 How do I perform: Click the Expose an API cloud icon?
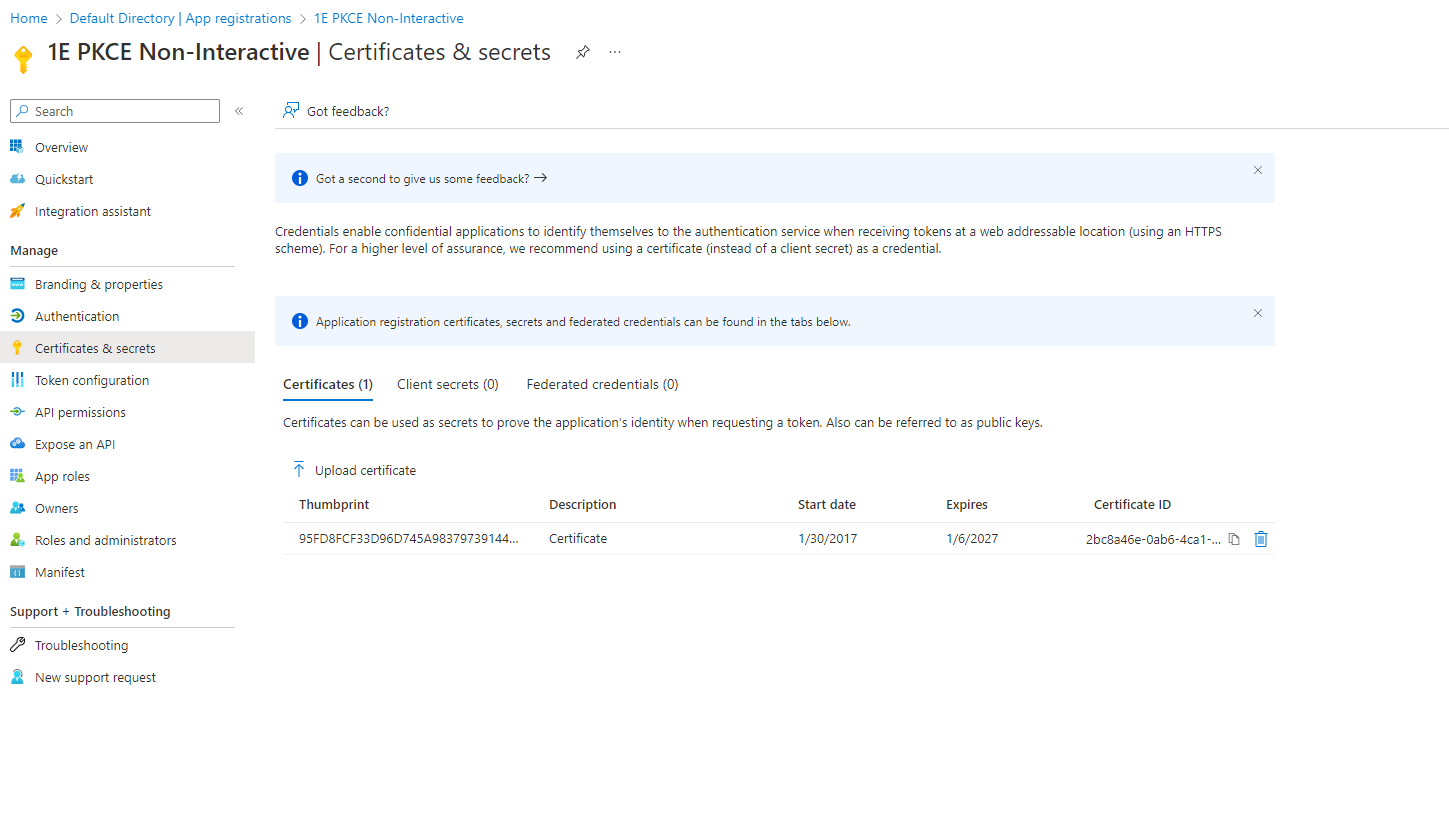[16, 444]
